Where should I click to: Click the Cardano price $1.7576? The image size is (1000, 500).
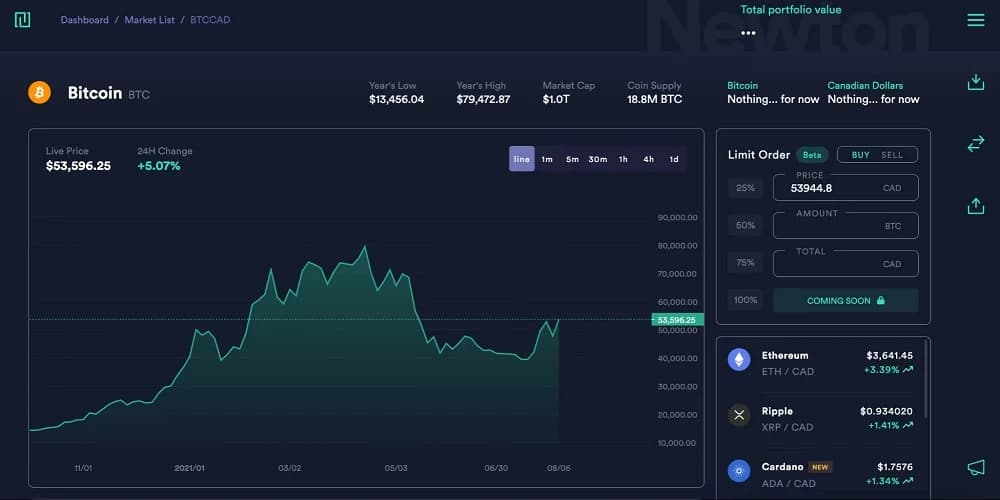tap(895, 467)
